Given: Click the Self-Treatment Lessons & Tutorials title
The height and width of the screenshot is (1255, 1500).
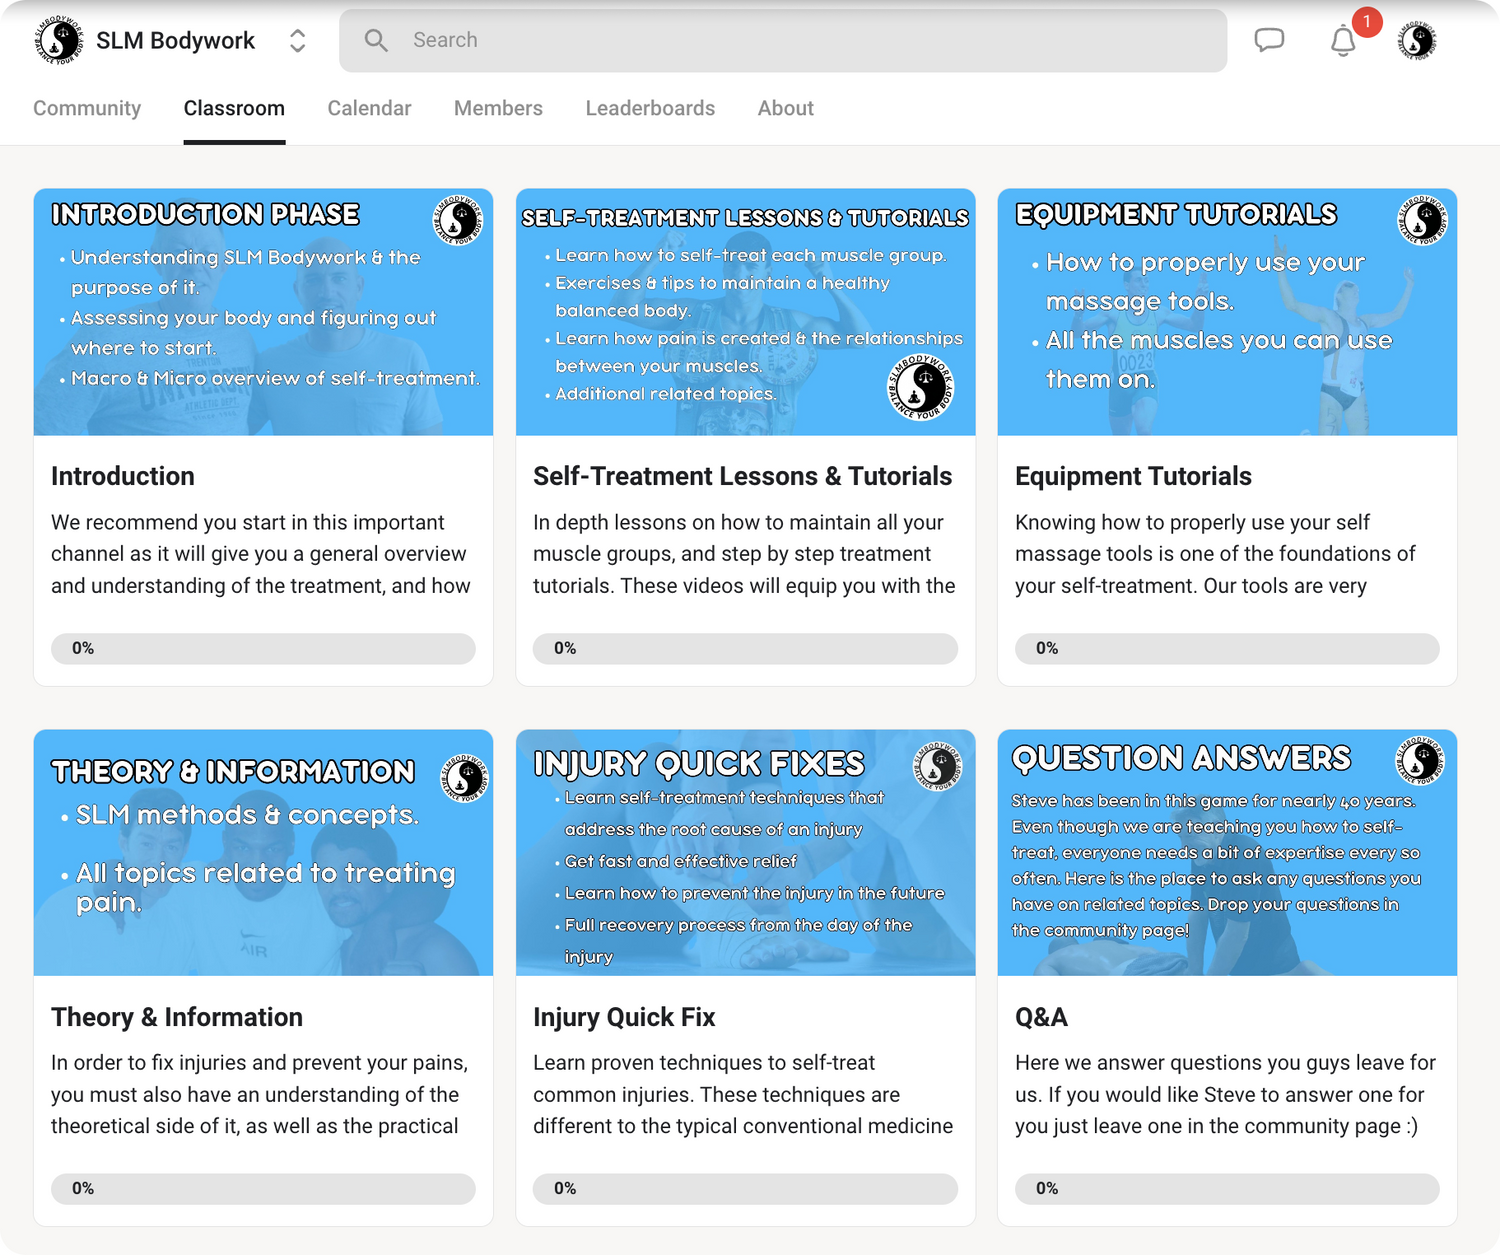Looking at the screenshot, I should click(742, 476).
